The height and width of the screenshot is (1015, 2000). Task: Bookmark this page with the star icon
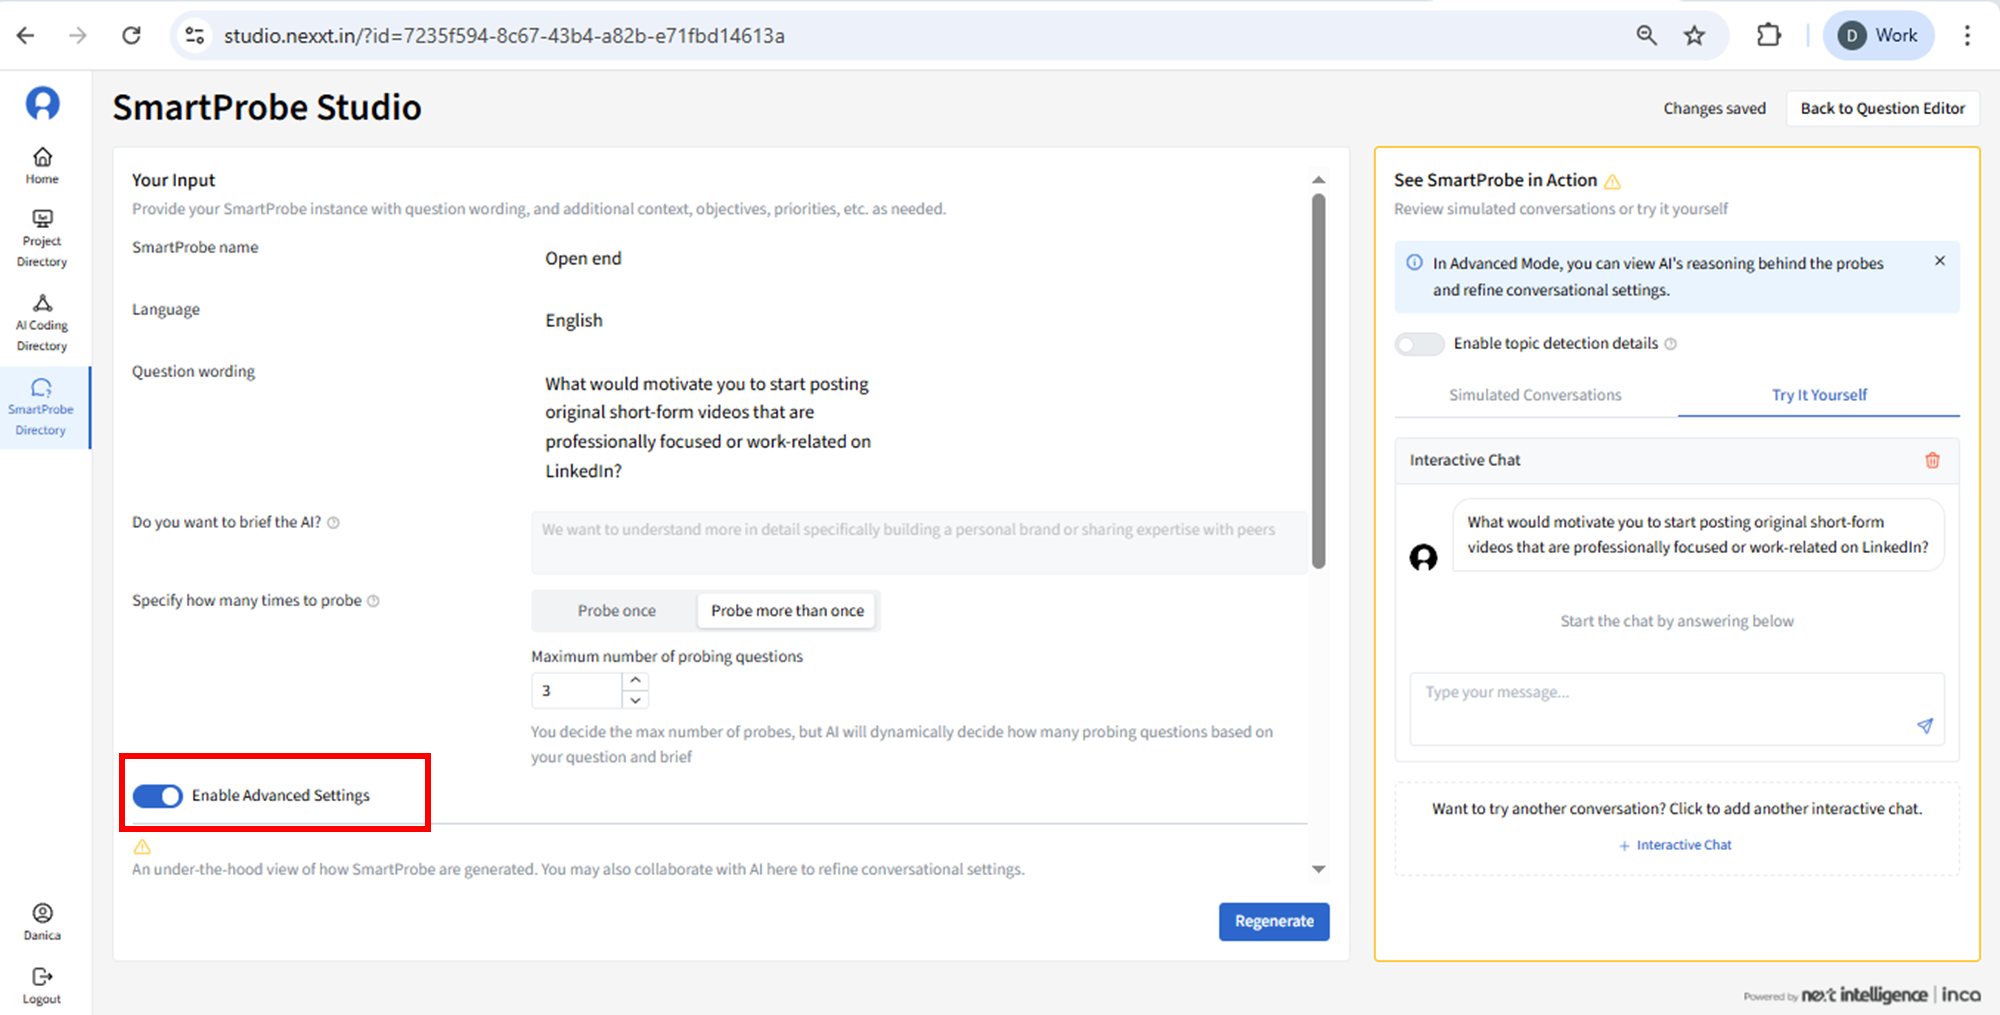click(x=1694, y=36)
